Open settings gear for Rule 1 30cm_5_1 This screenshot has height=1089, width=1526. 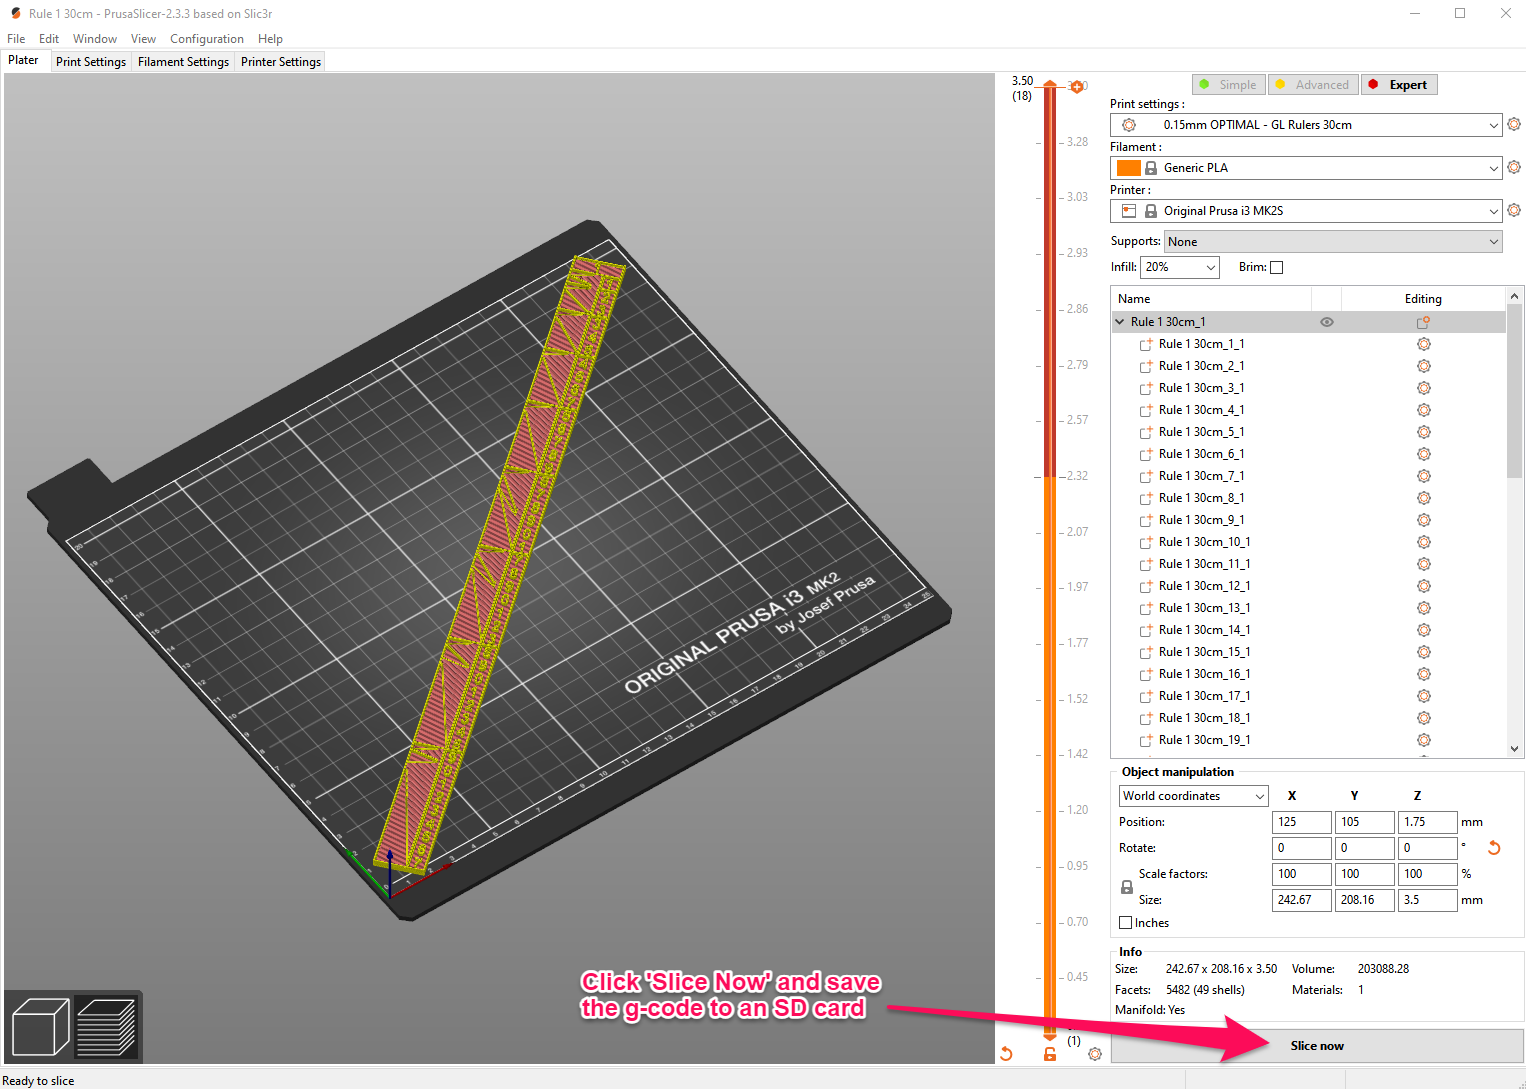click(x=1424, y=432)
